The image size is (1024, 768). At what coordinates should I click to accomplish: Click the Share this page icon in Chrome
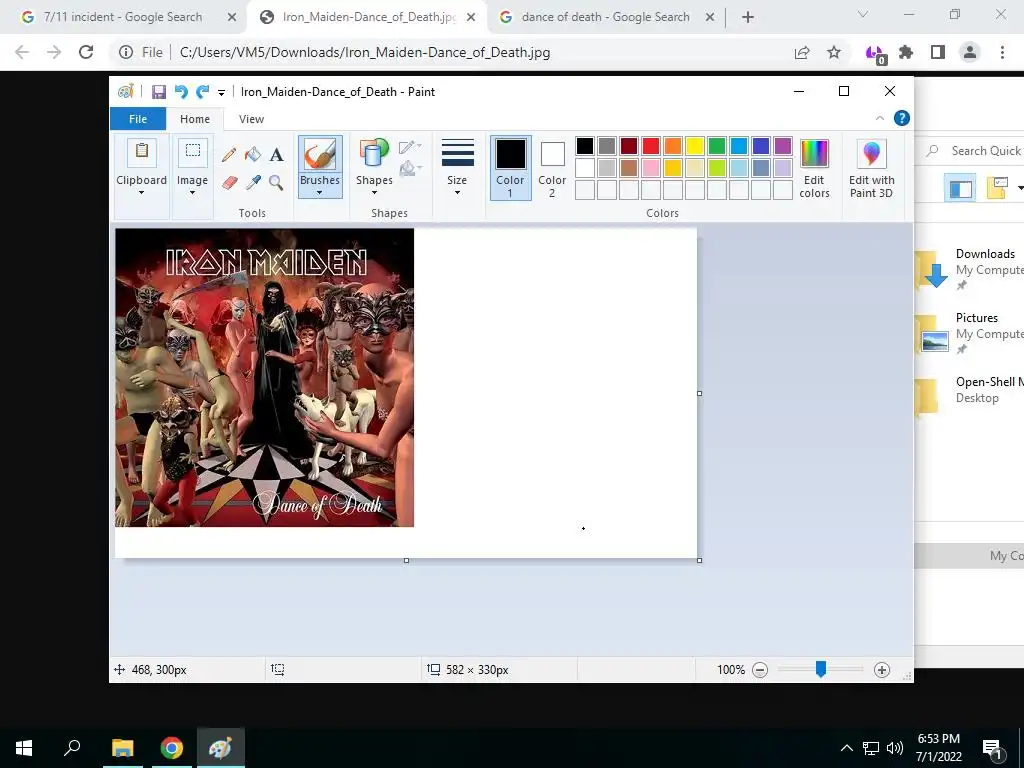802,52
